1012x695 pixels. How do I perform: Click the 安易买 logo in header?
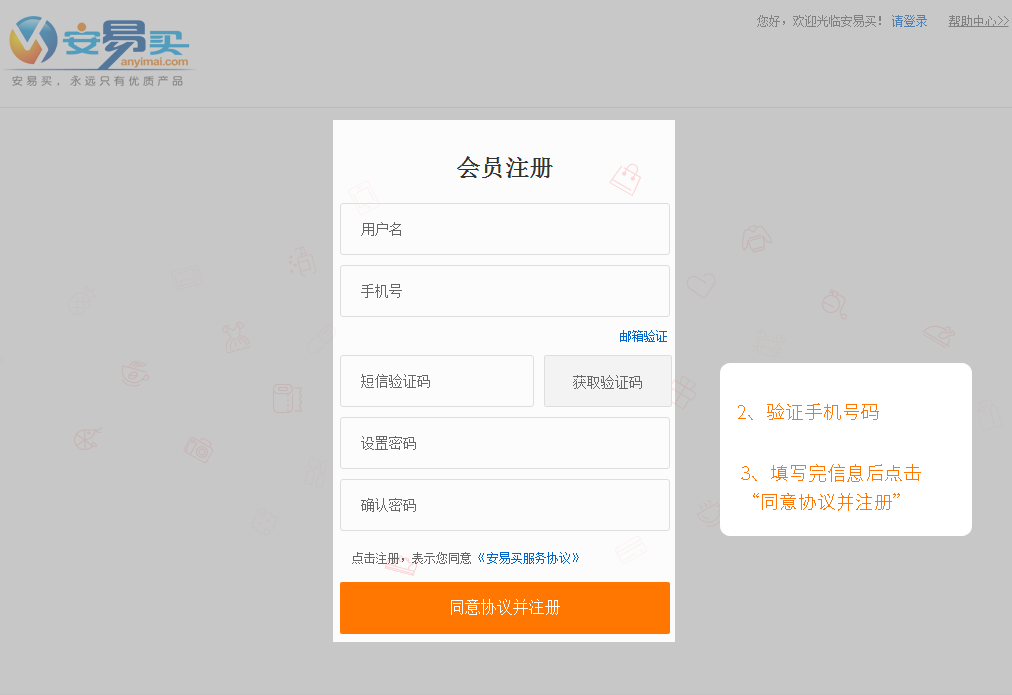pyautogui.click(x=99, y=51)
